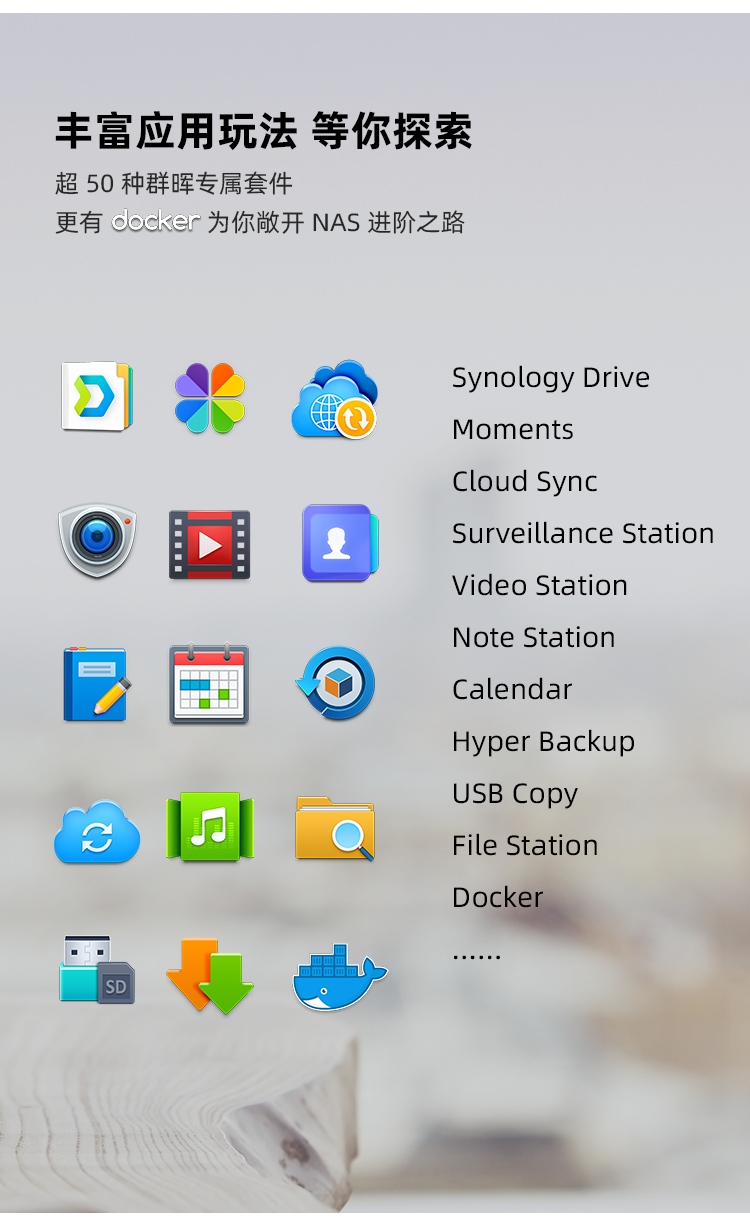
Task: Open the green Audio Station music icon
Action: 209,827
